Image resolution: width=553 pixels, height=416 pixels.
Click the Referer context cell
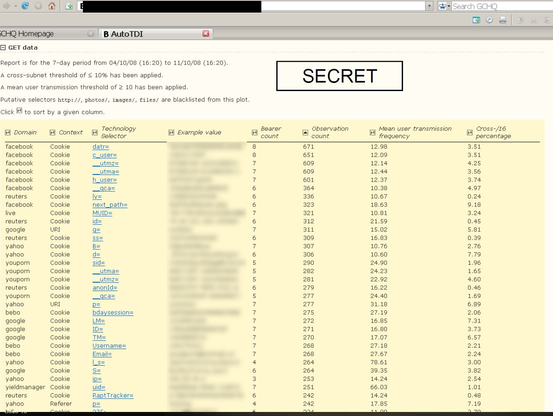(x=61, y=404)
